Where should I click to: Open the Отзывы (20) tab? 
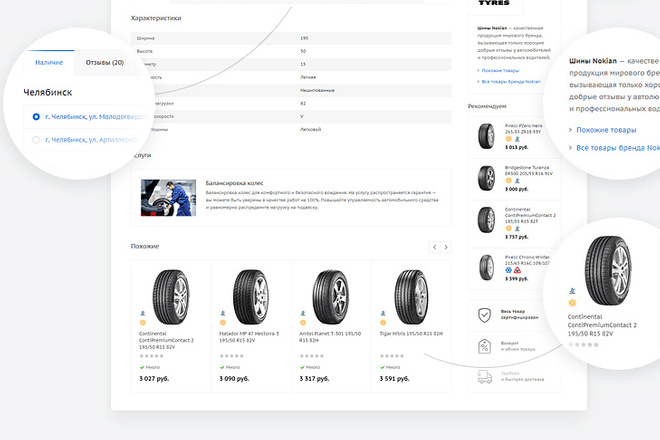(105, 62)
